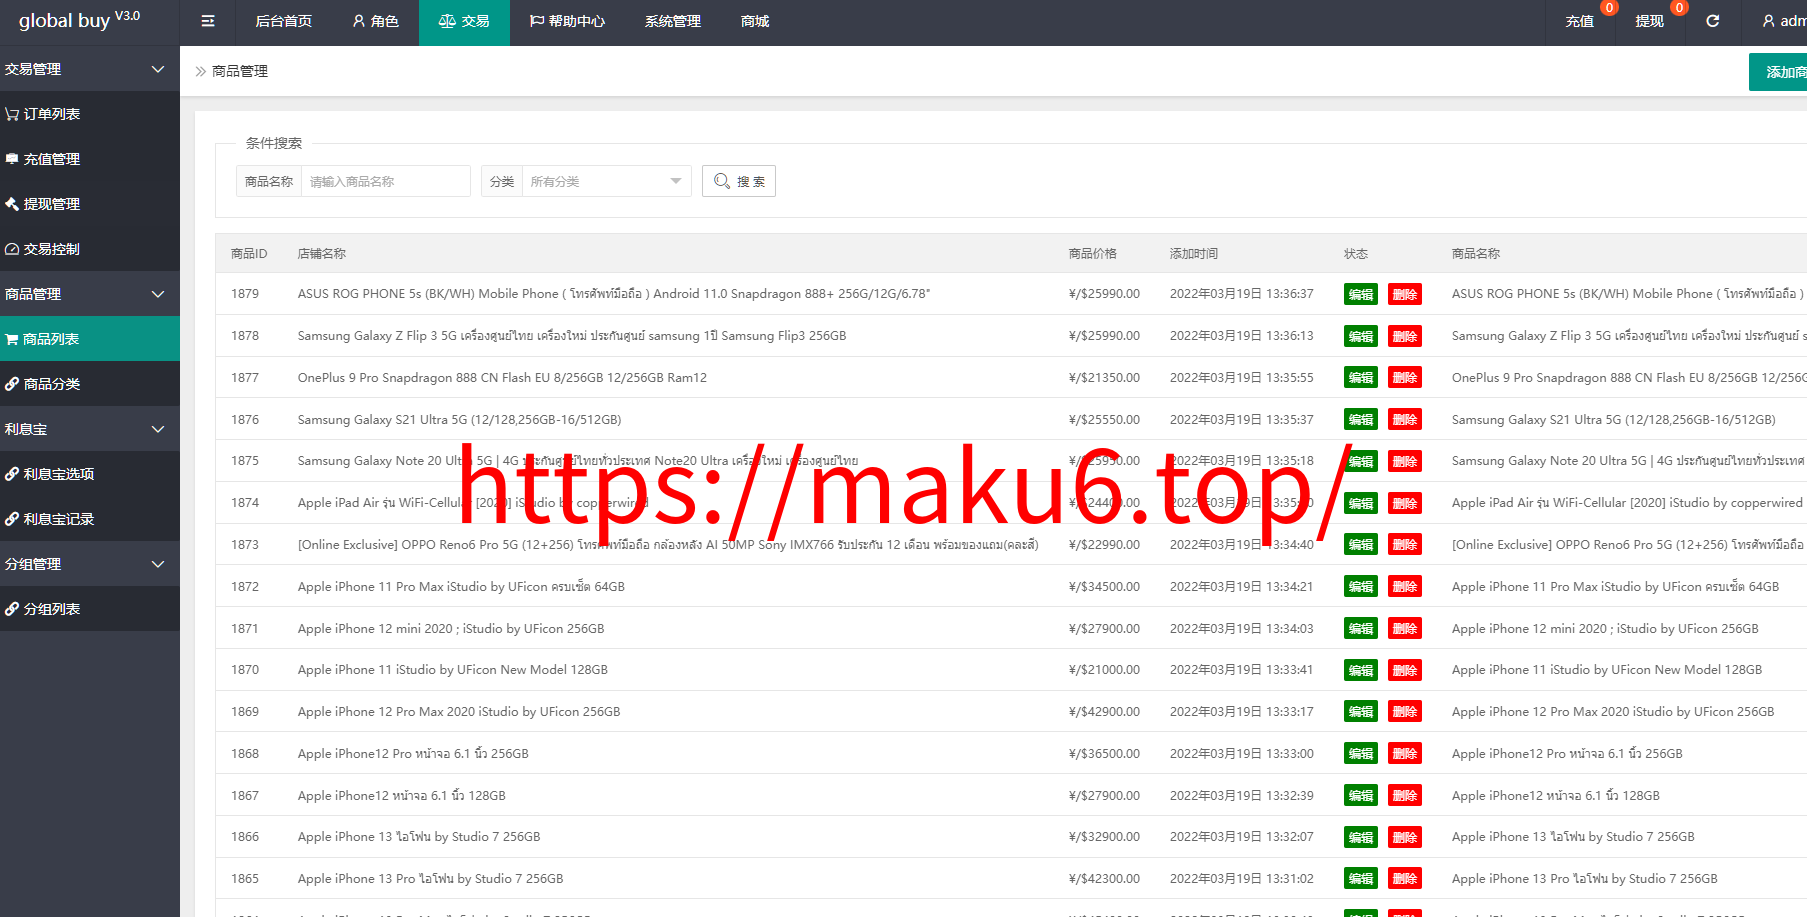Click 编辑 for product 1879
Viewport: 1807px width, 917px height.
click(1361, 294)
